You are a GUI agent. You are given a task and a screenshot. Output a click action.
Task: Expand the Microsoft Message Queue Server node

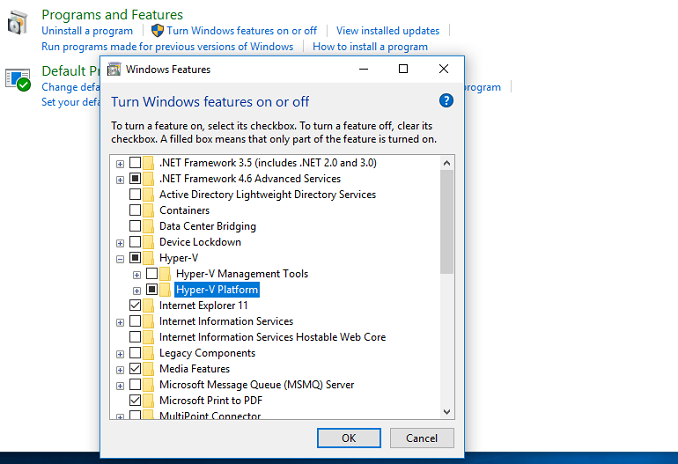(120, 386)
